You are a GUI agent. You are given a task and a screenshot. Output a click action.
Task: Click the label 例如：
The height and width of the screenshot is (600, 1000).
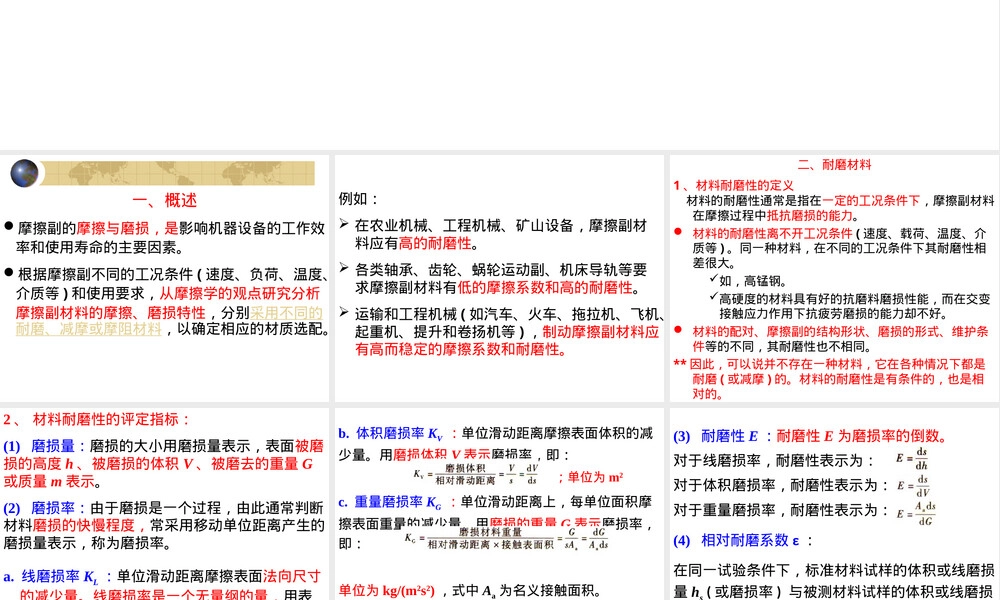[358, 199]
